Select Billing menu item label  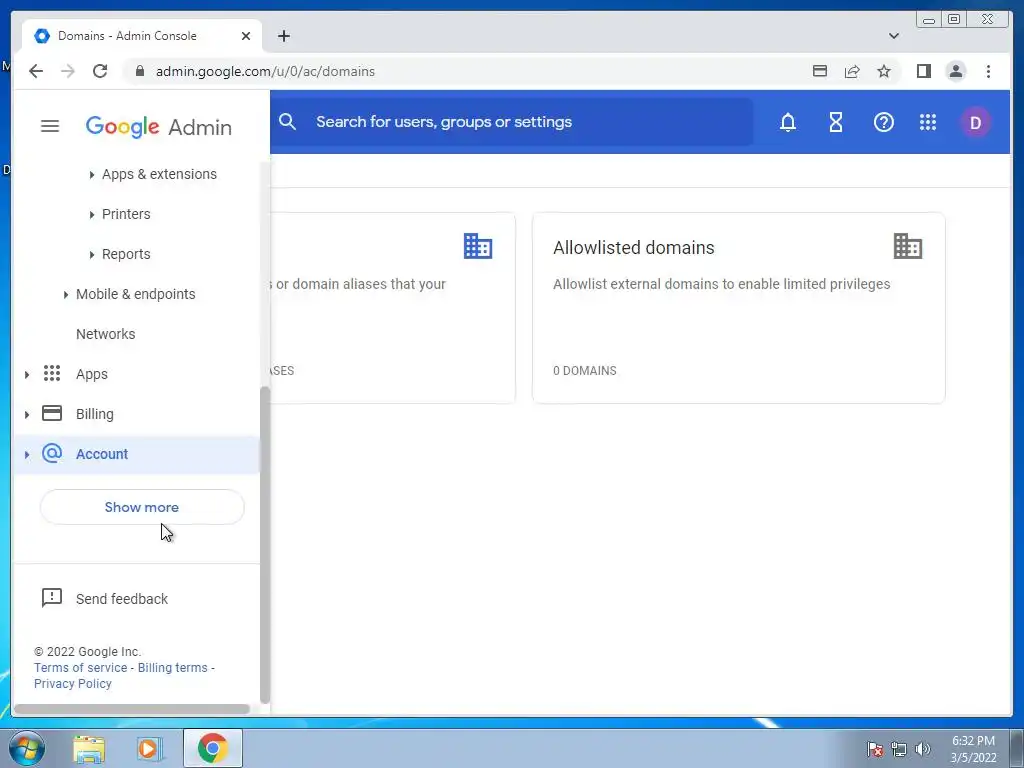click(x=95, y=414)
